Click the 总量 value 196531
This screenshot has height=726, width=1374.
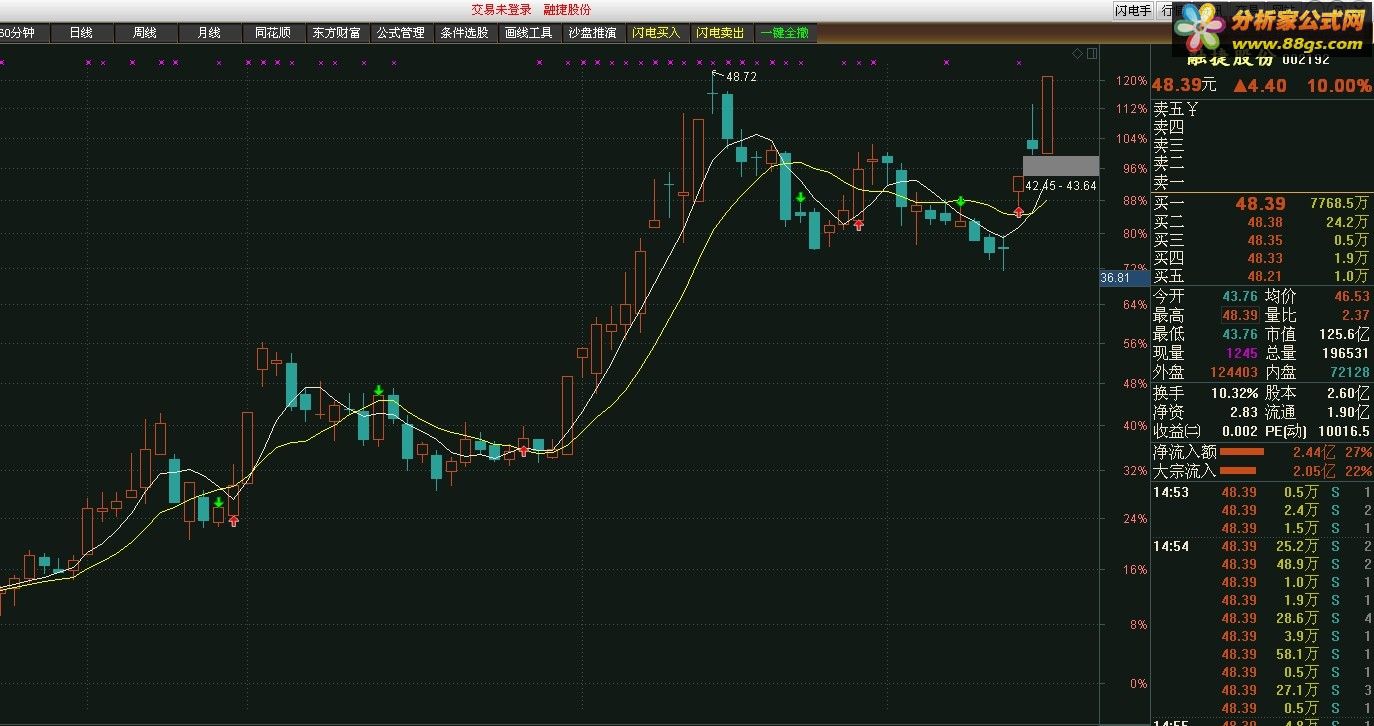click(x=1347, y=353)
